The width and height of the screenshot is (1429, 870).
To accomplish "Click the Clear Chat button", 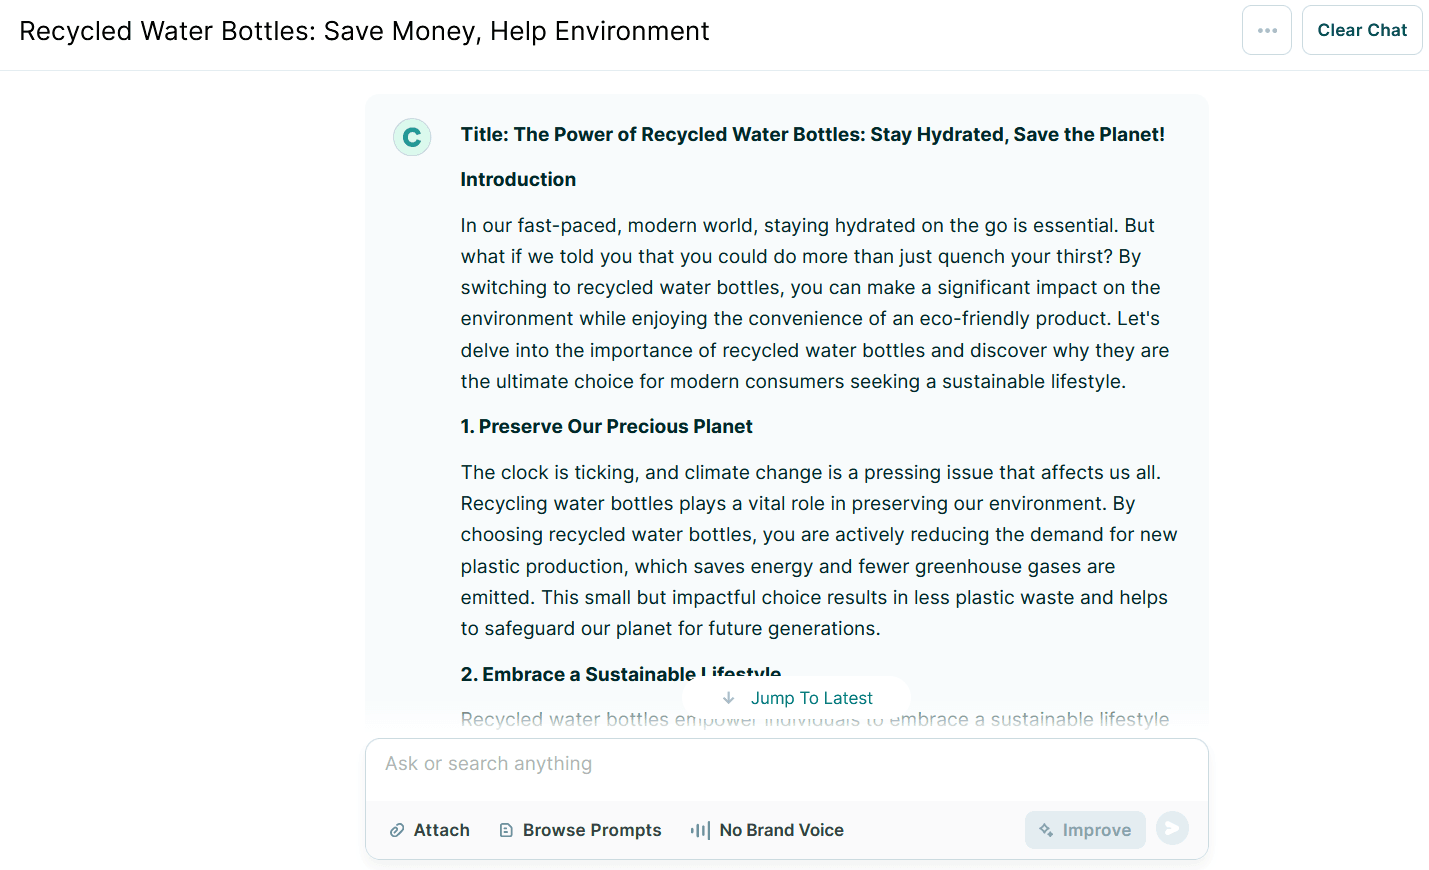I will click(1361, 30).
